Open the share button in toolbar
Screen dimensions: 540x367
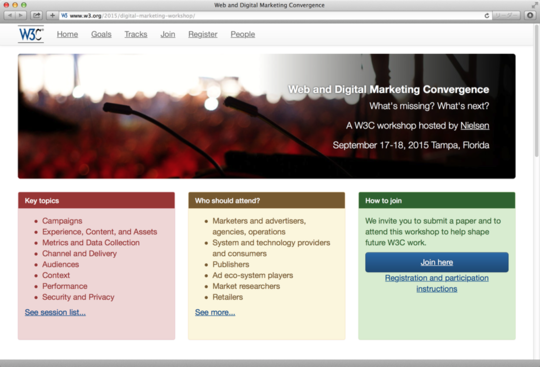coord(36,15)
